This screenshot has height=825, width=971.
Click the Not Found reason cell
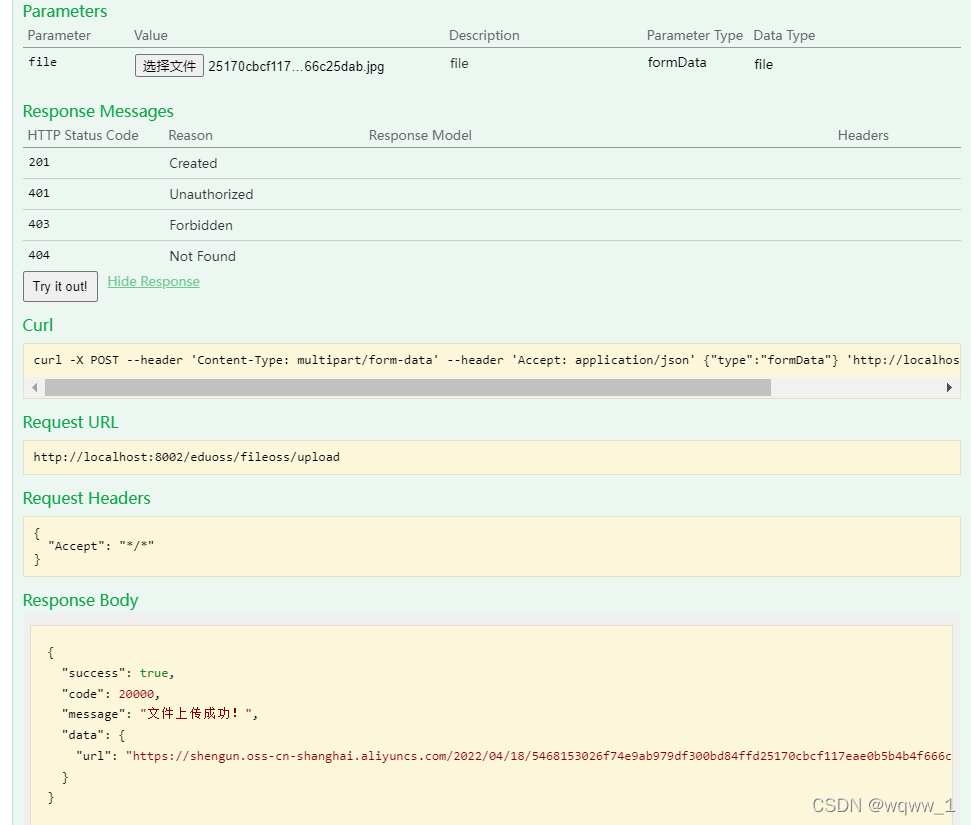click(202, 256)
